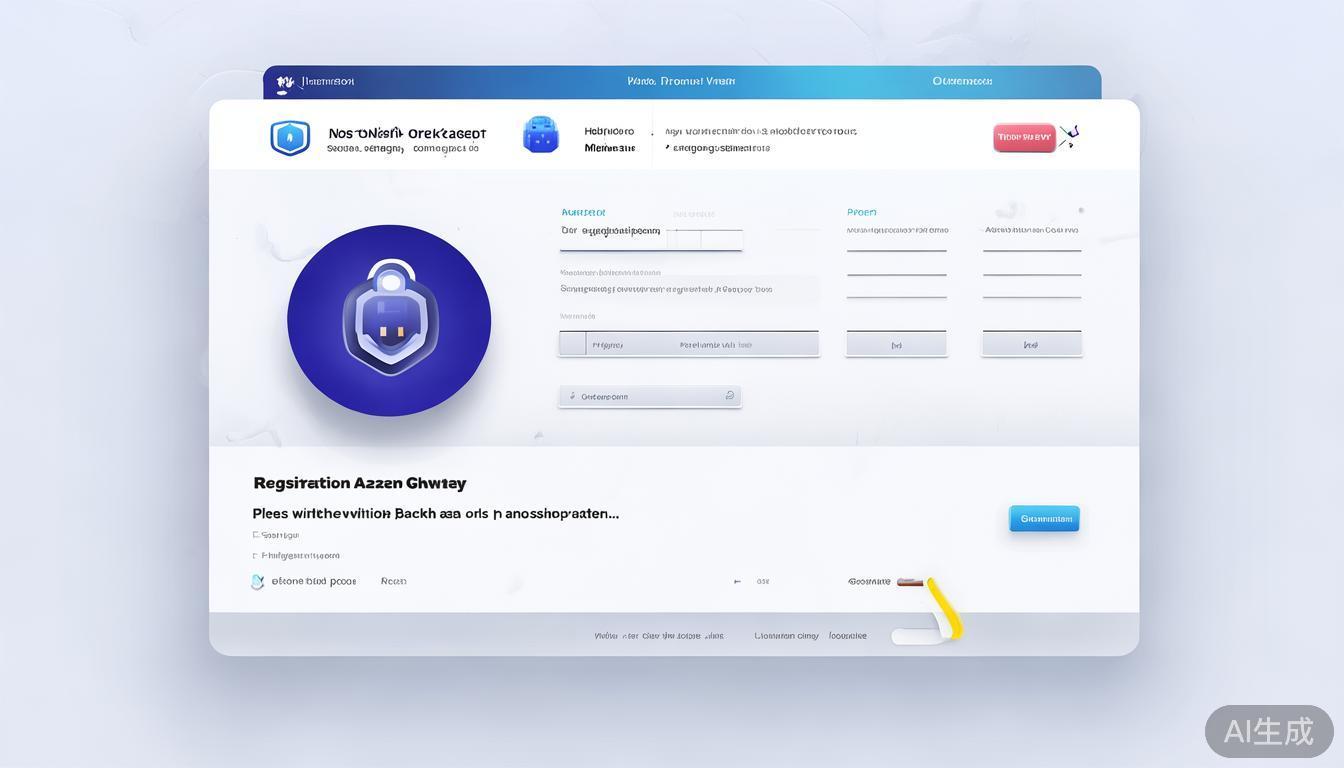Select the right tab in the top blue bar
Image resolution: width=1344 pixels, height=768 pixels.
[962, 82]
